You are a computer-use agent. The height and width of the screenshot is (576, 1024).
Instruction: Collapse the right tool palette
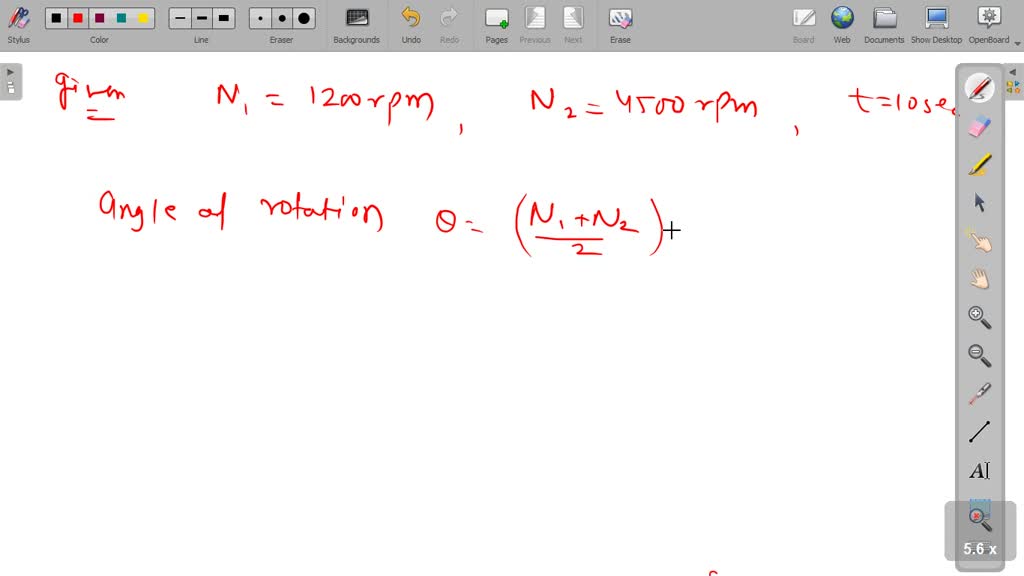click(x=1013, y=71)
